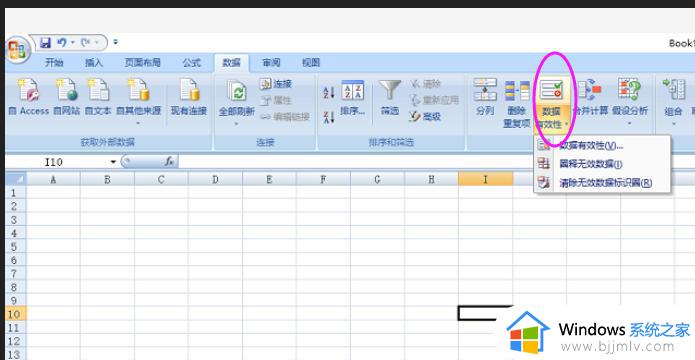
Task: Open 自其他来源 data sources menu
Action: 138,102
